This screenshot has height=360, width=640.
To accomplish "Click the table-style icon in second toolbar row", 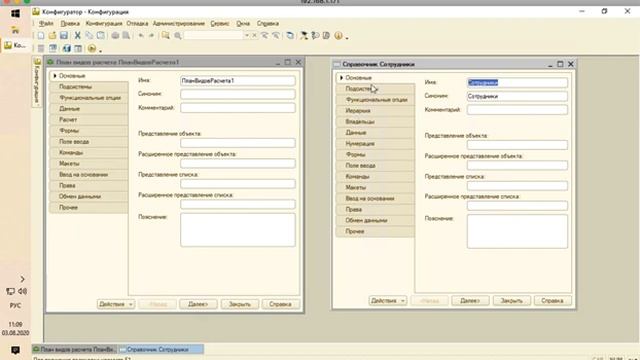I will click(x=78, y=49).
